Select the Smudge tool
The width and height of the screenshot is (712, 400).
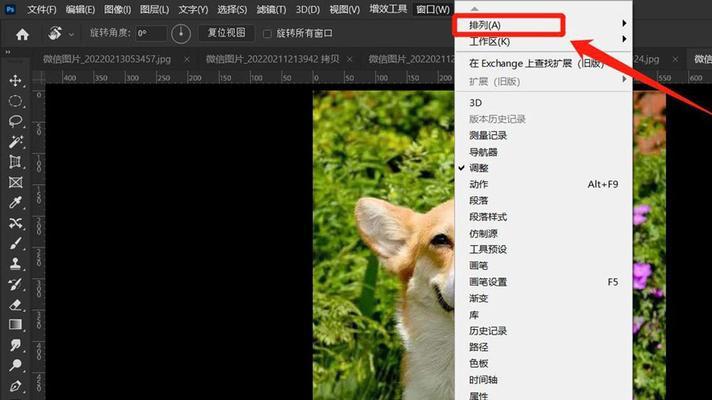coord(15,345)
